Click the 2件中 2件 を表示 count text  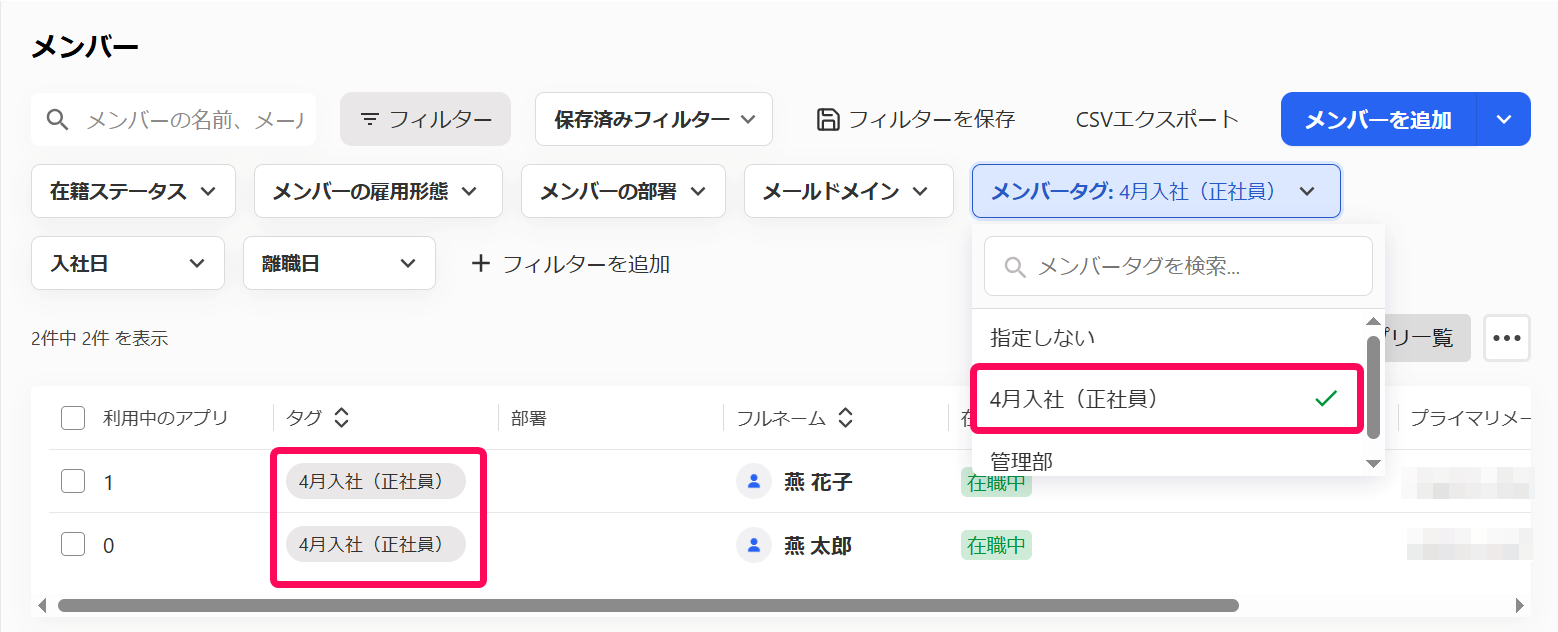tap(99, 338)
